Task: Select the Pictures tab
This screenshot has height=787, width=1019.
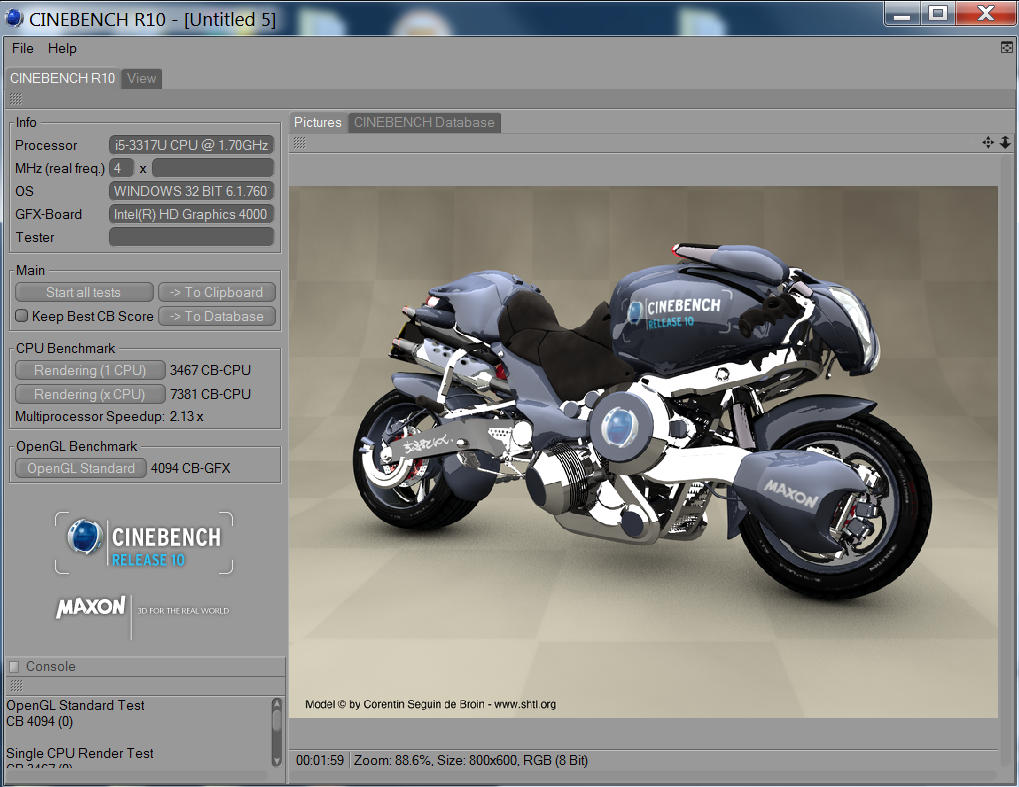Action: coord(318,122)
